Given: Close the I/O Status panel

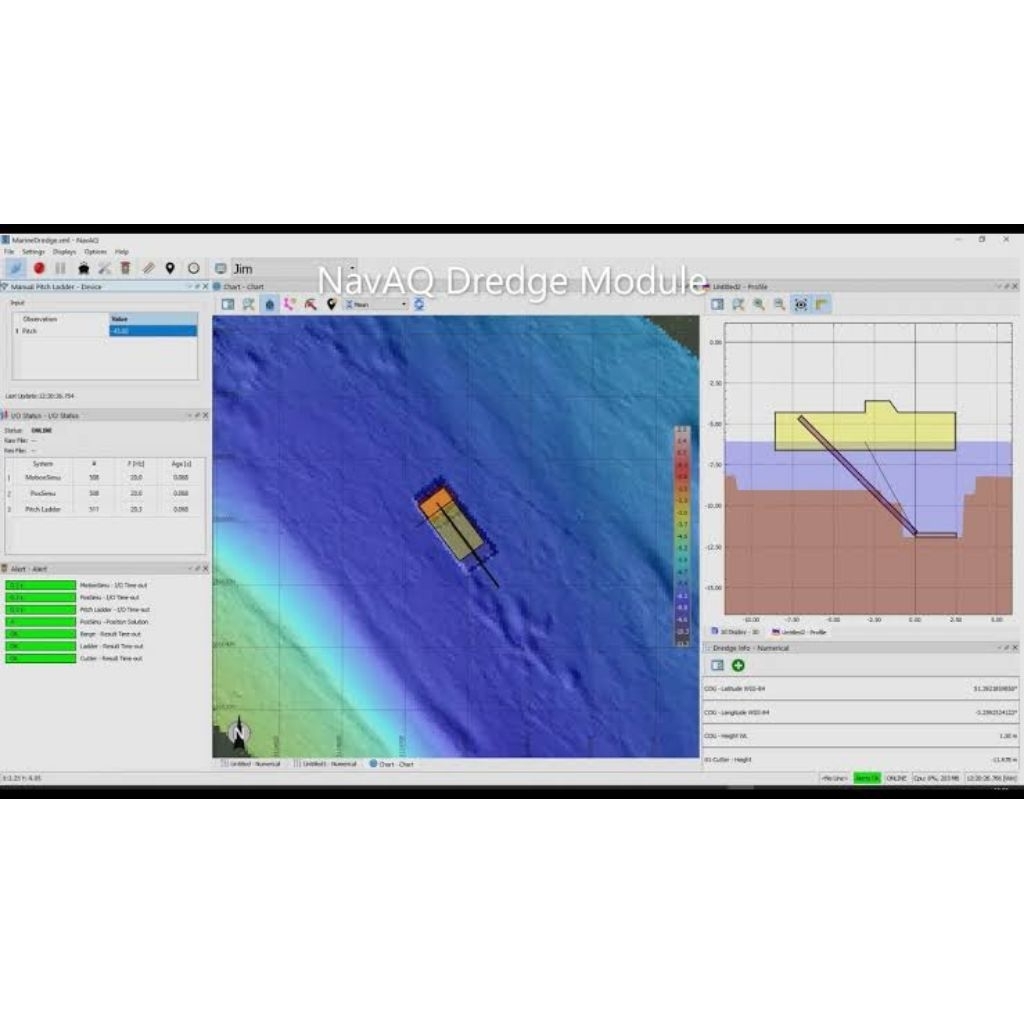Looking at the screenshot, I should 206,415.
